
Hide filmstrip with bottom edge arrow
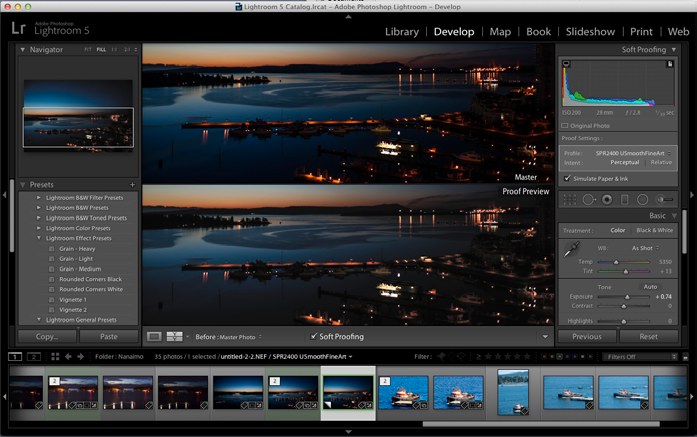click(x=348, y=432)
